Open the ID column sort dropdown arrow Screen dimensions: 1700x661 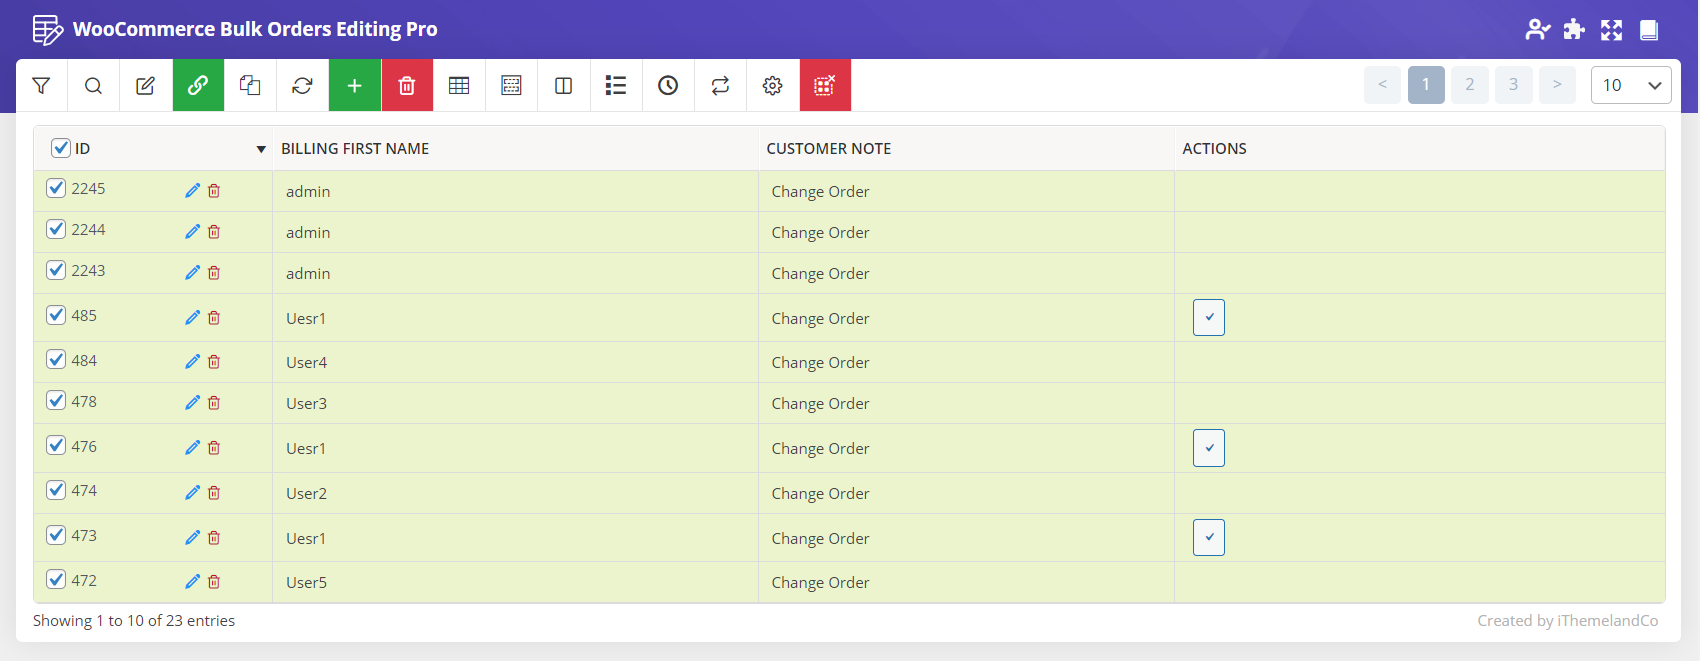tap(261, 149)
